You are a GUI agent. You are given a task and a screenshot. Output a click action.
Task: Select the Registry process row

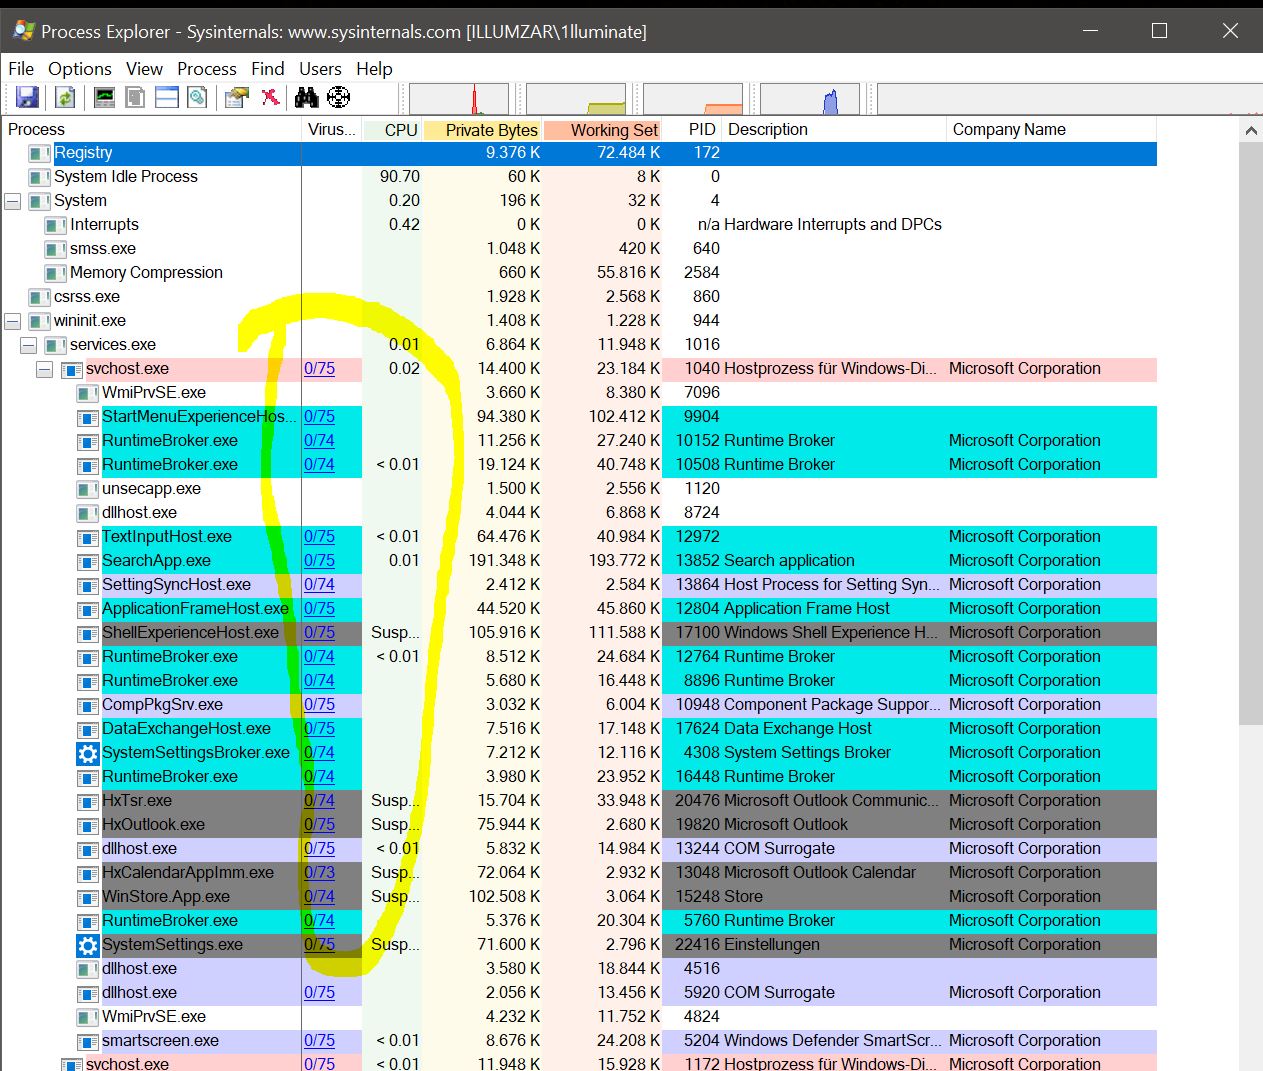579,153
